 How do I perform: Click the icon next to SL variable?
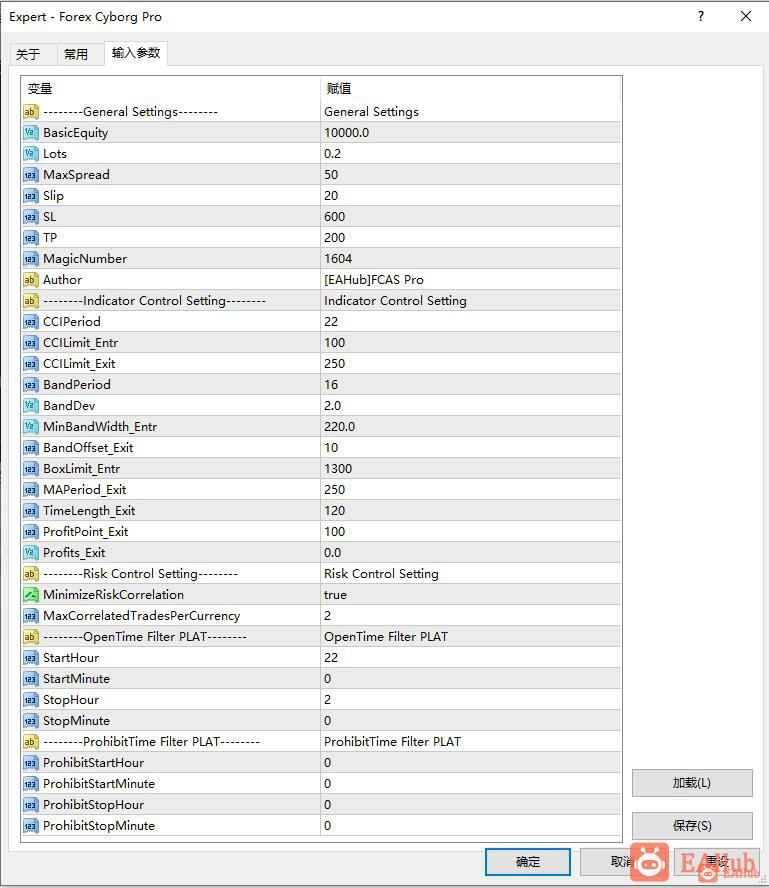31,216
